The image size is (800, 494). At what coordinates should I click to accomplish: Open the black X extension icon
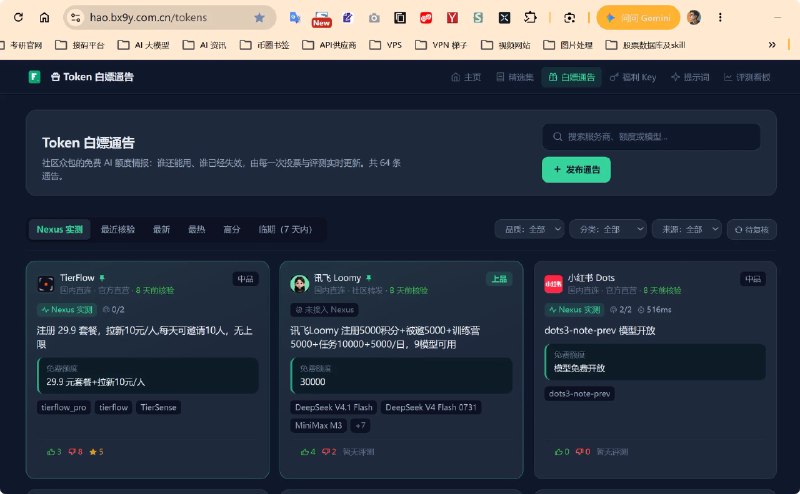tap(504, 18)
